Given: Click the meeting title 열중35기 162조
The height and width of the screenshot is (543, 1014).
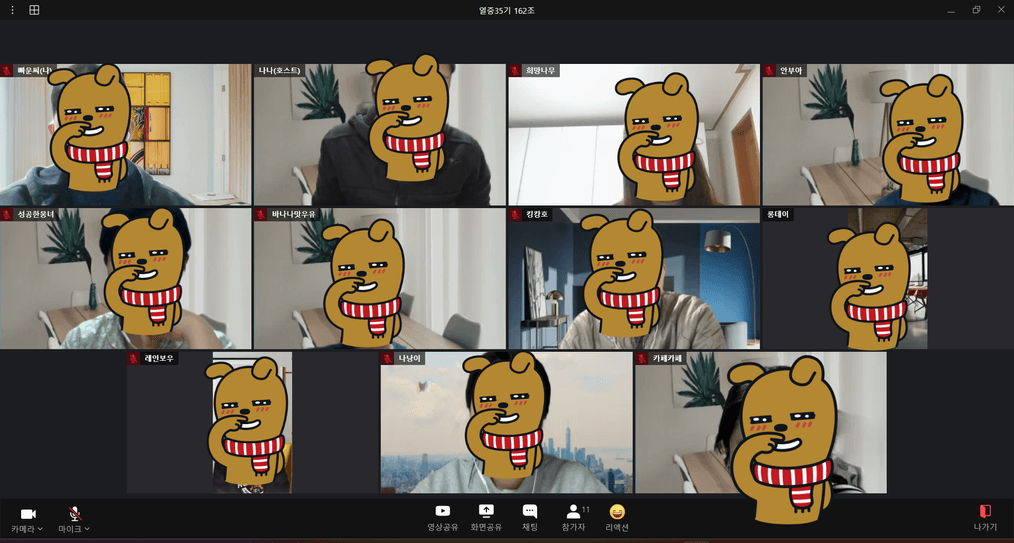Looking at the screenshot, I should pyautogui.click(x=506, y=10).
